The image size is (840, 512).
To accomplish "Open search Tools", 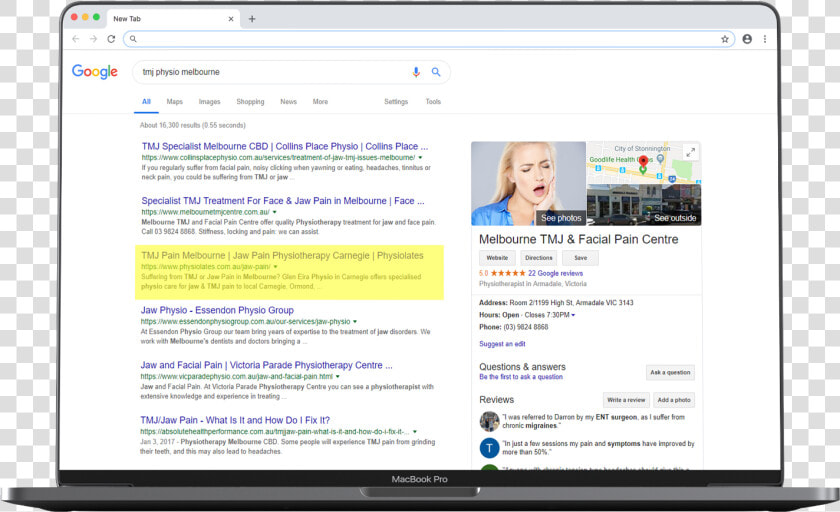I will pos(433,102).
